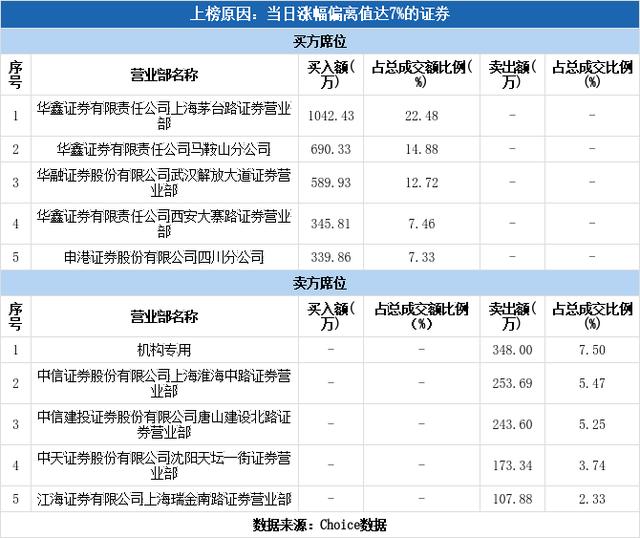This screenshot has width=640, height=538.
Task: Click the 申港证券股份有限公司四川分公司 cell
Action: coord(164,257)
